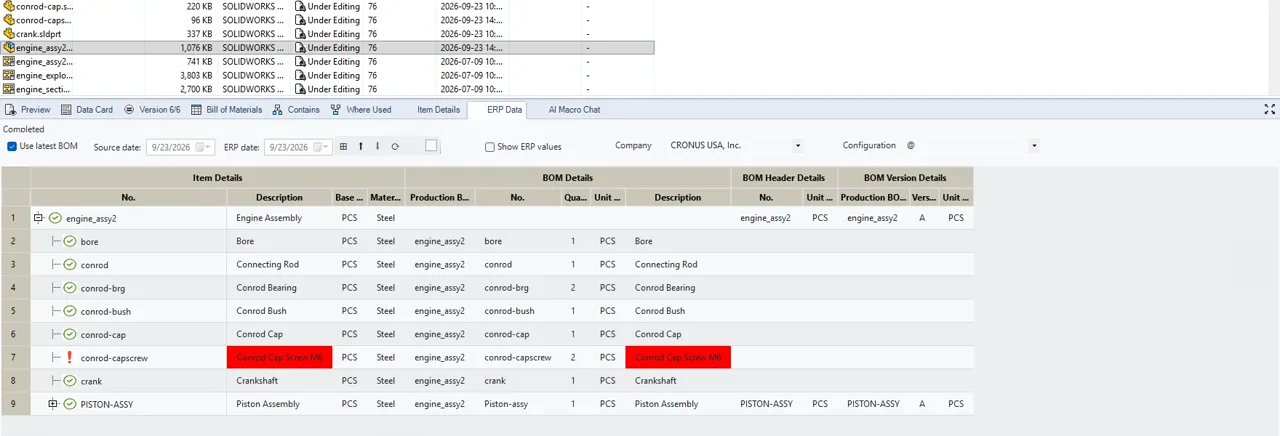Open the Where Used tab

361,109
